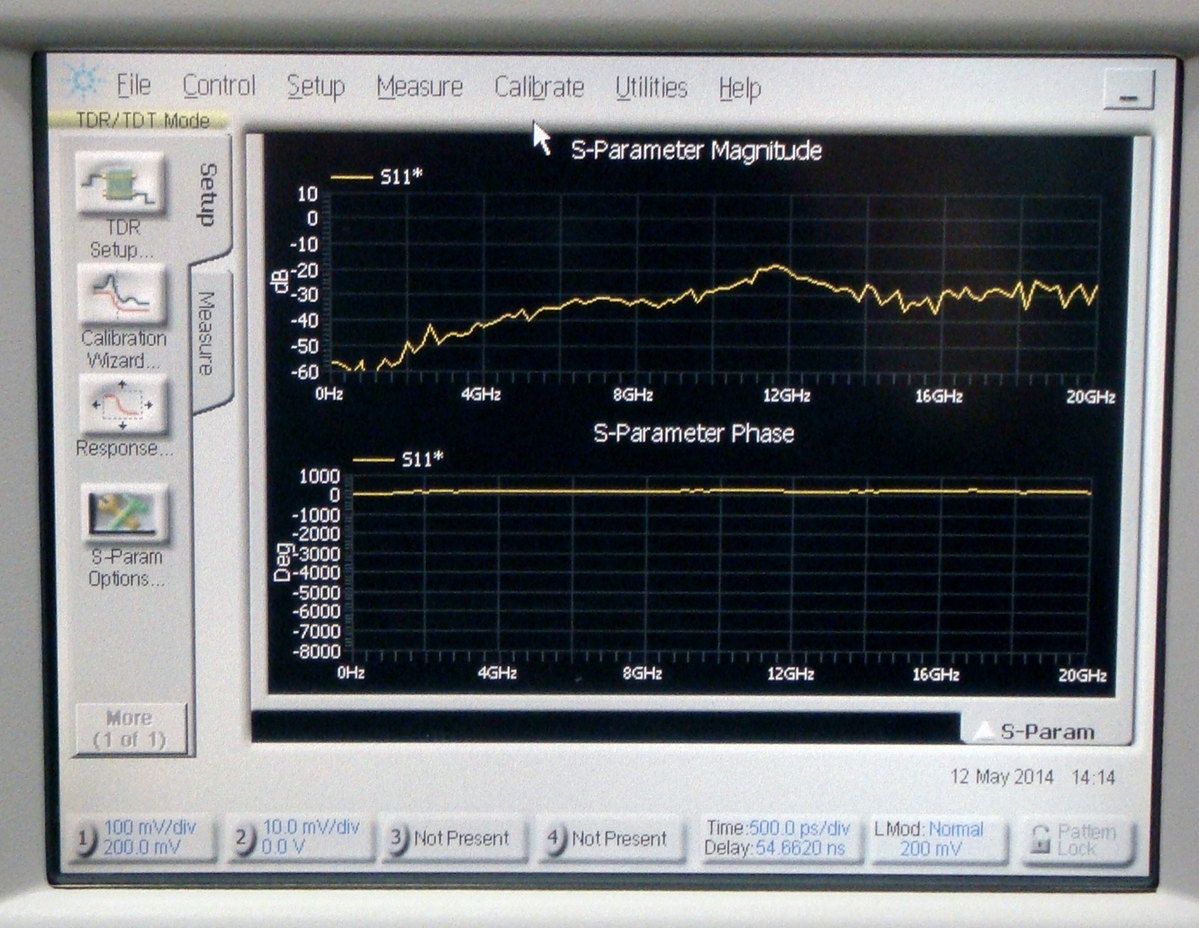
Task: Click the S-Parameter Phase title
Action: coord(694,433)
